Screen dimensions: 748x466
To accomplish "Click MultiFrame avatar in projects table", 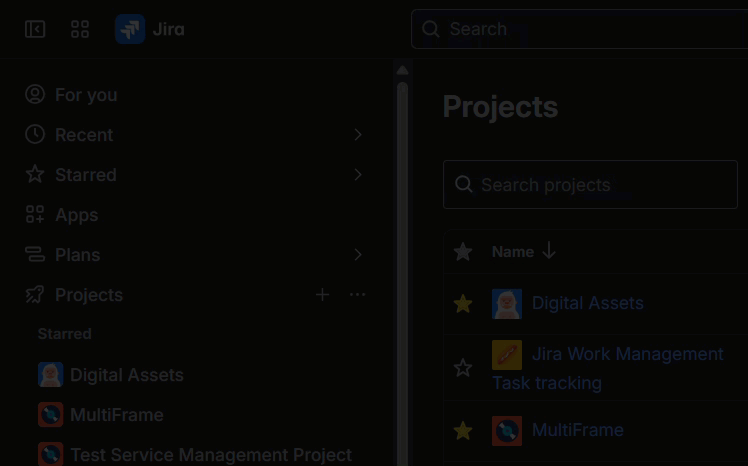I will tap(507, 431).
